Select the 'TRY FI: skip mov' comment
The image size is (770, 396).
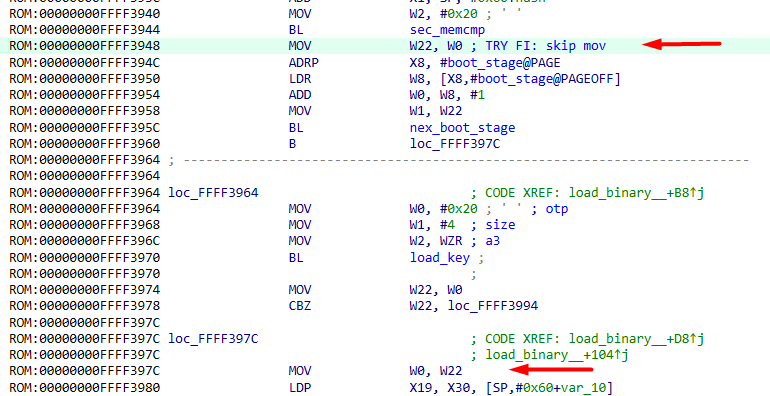tap(546, 46)
